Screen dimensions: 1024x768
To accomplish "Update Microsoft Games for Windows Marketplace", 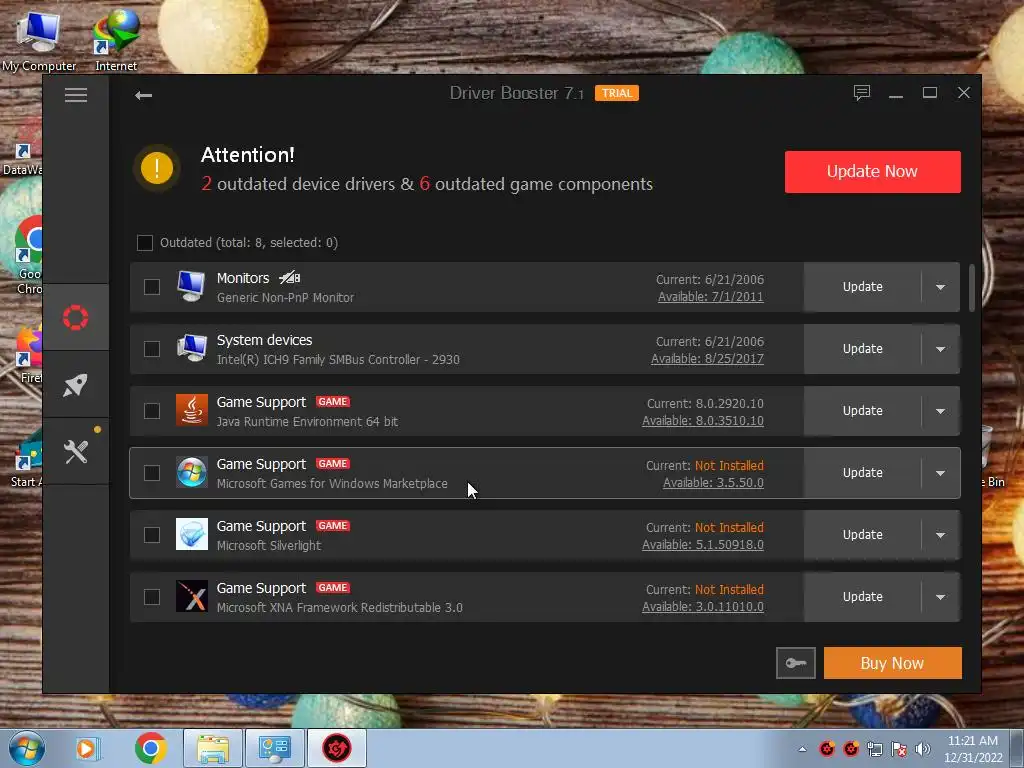I will point(863,473).
